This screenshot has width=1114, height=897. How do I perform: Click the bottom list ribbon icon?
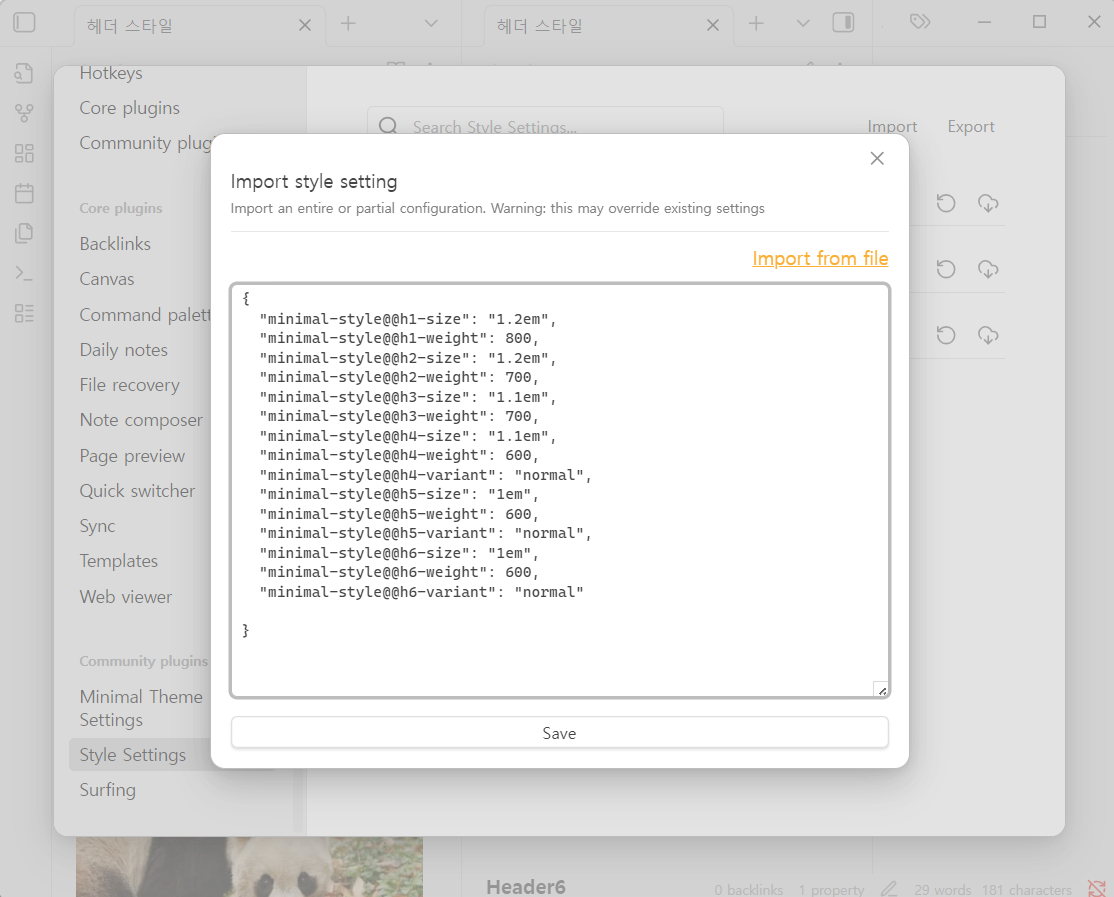click(24, 313)
